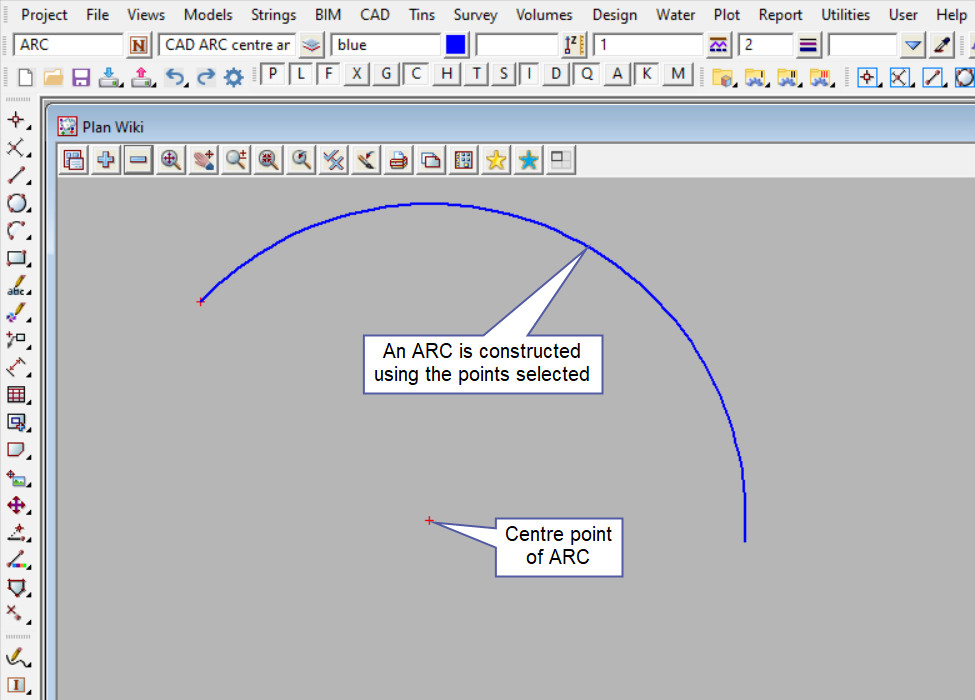Click the N name button beside ARC field
The image size is (975, 700).
click(x=139, y=45)
